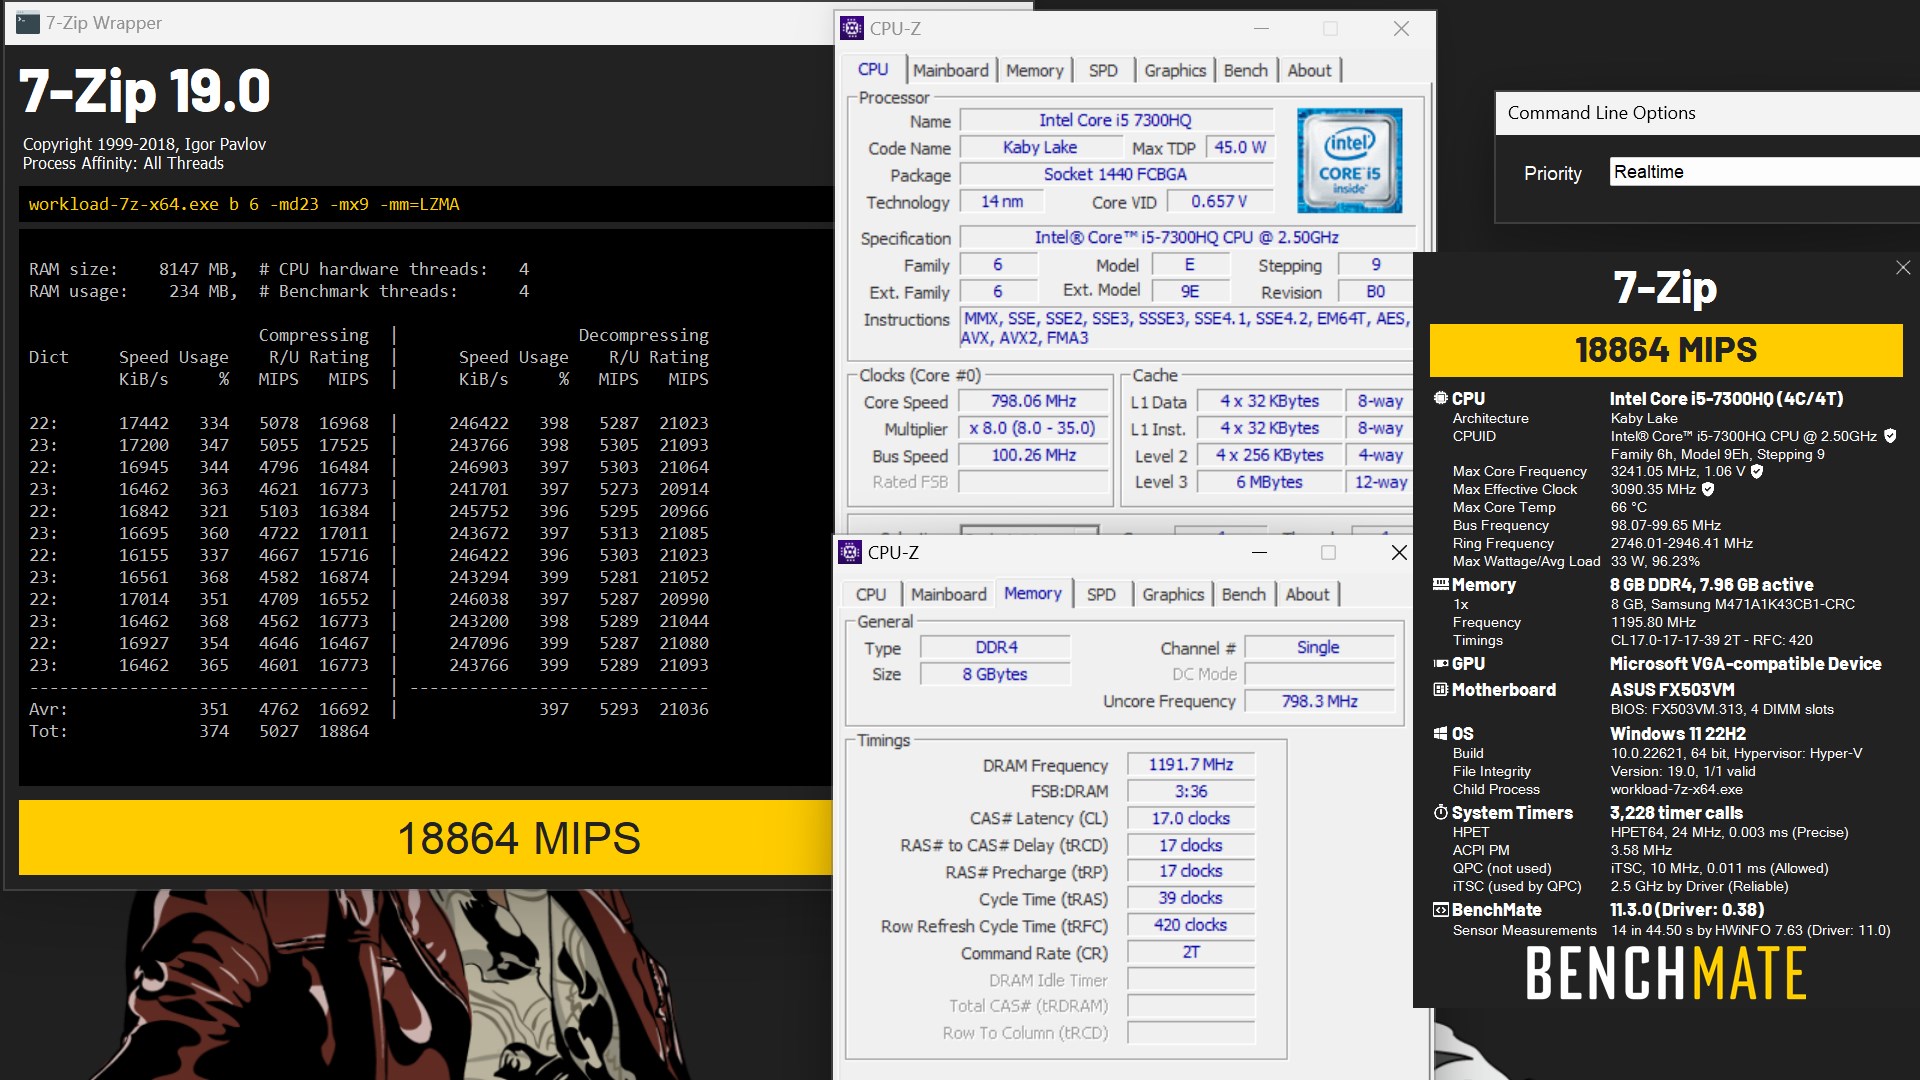Click the Core VID 0.657 V value
The height and width of the screenshot is (1080, 1920).
point(1219,201)
